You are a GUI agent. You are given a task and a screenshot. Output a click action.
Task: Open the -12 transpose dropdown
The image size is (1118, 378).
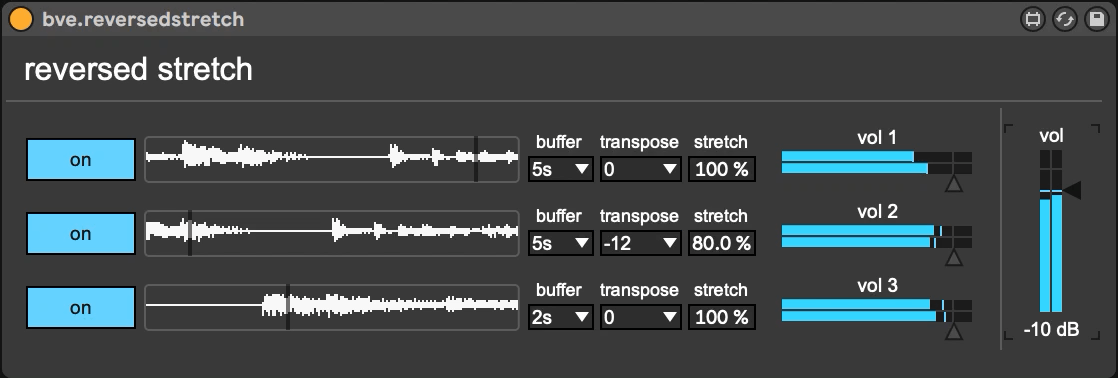(640, 243)
